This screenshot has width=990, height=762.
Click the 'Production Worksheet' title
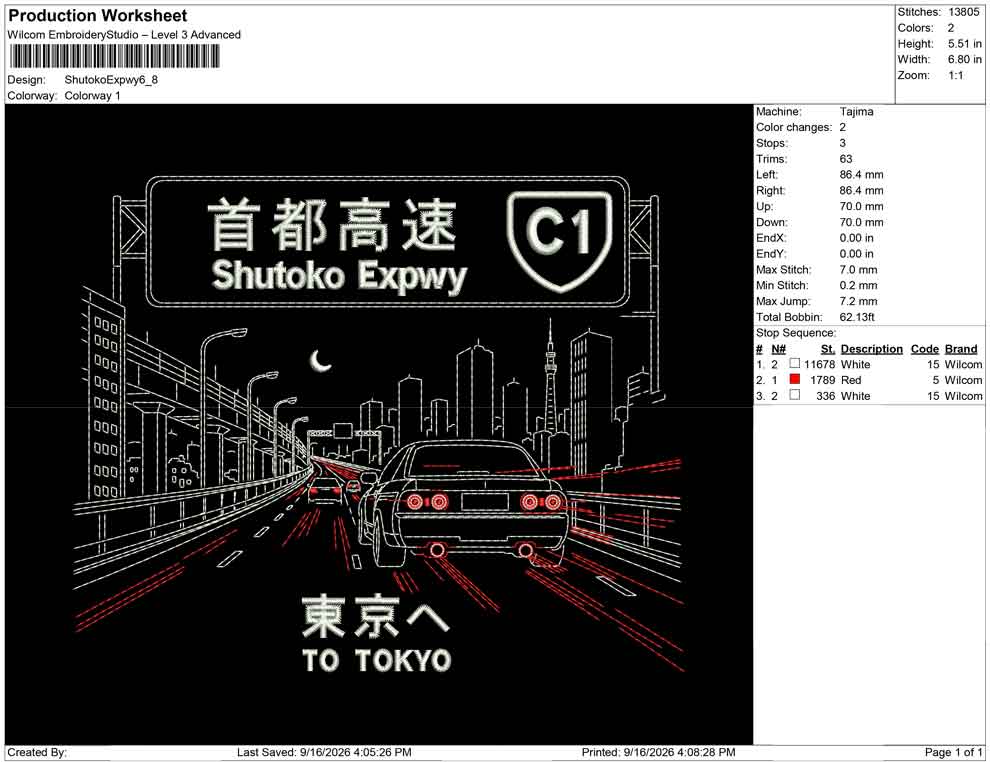coord(98,16)
